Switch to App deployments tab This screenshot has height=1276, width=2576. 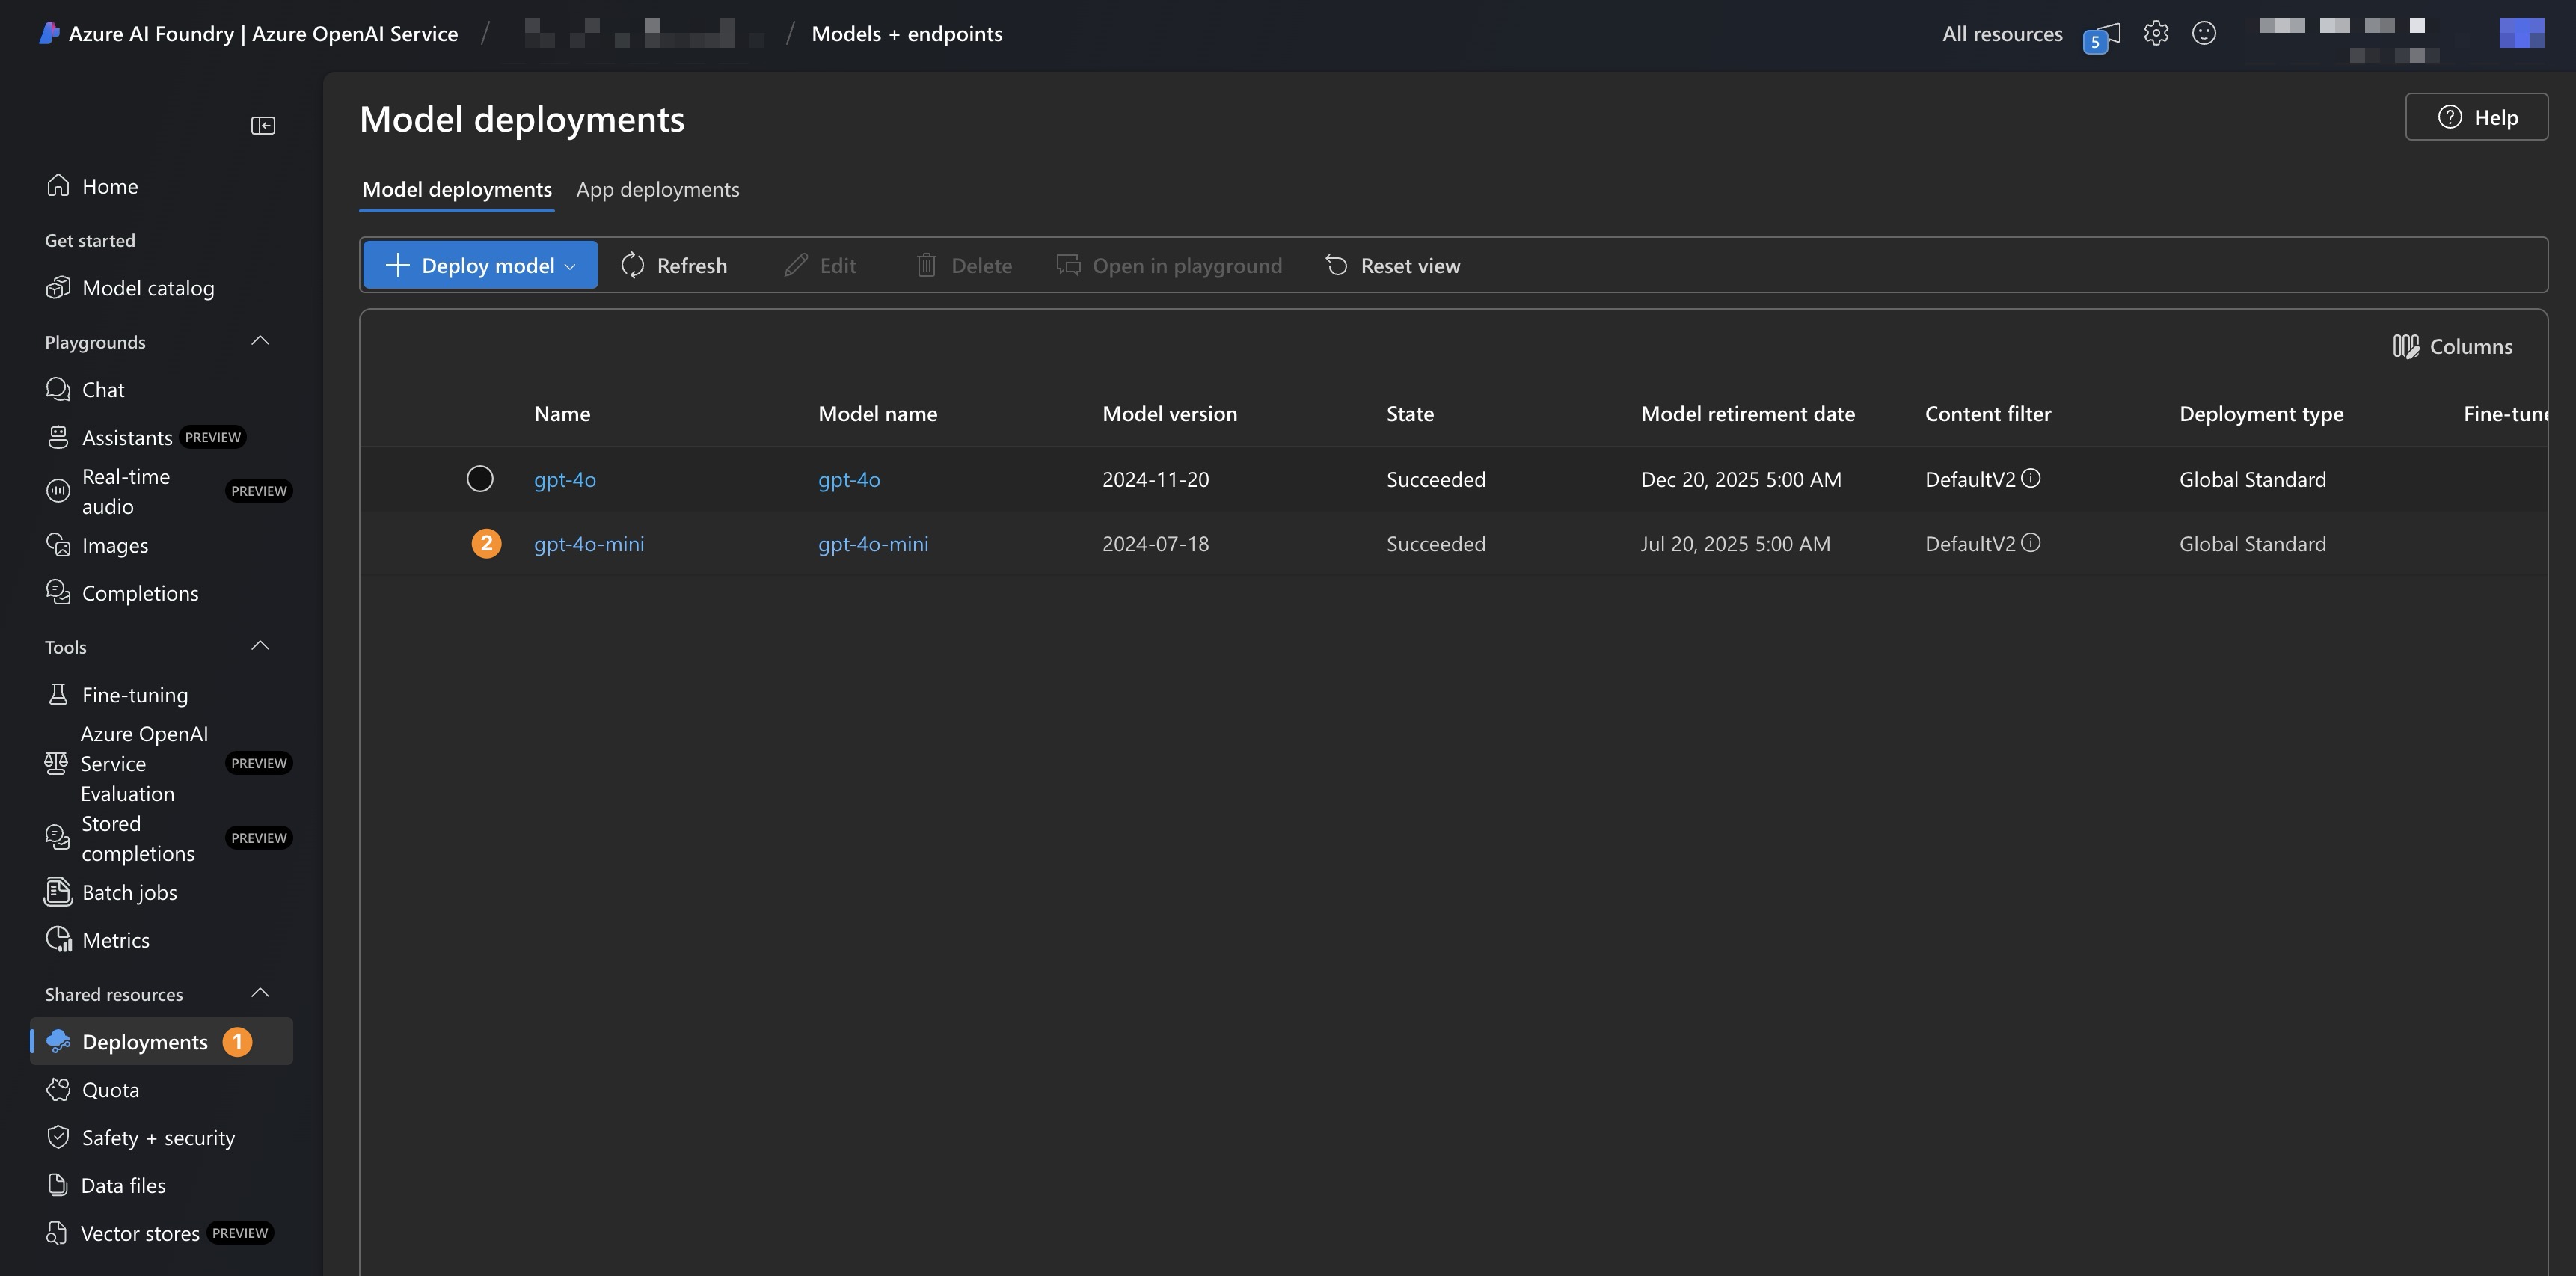(658, 189)
